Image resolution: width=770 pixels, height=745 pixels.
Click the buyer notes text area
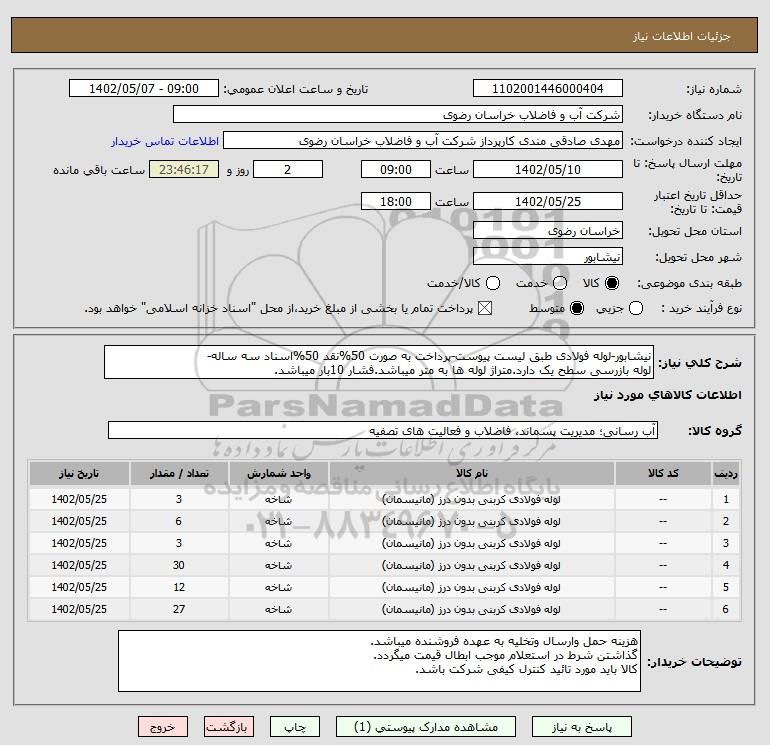click(x=379, y=661)
